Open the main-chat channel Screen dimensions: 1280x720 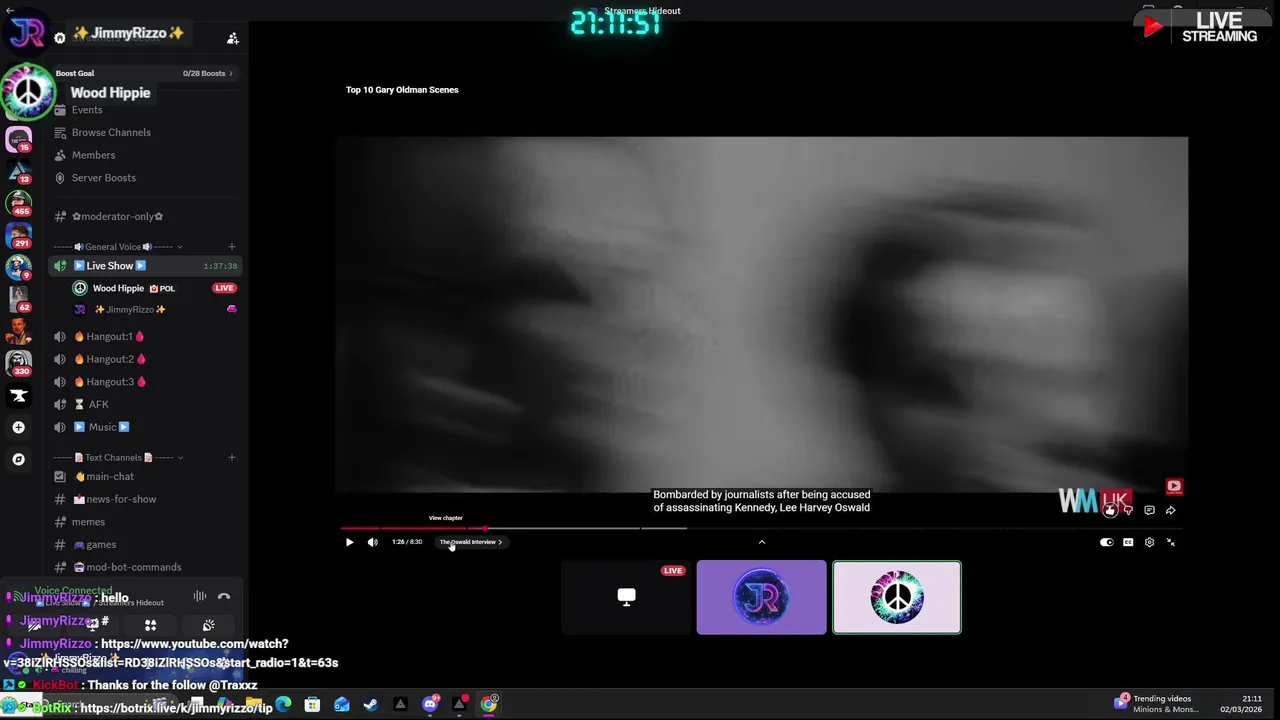(x=109, y=477)
